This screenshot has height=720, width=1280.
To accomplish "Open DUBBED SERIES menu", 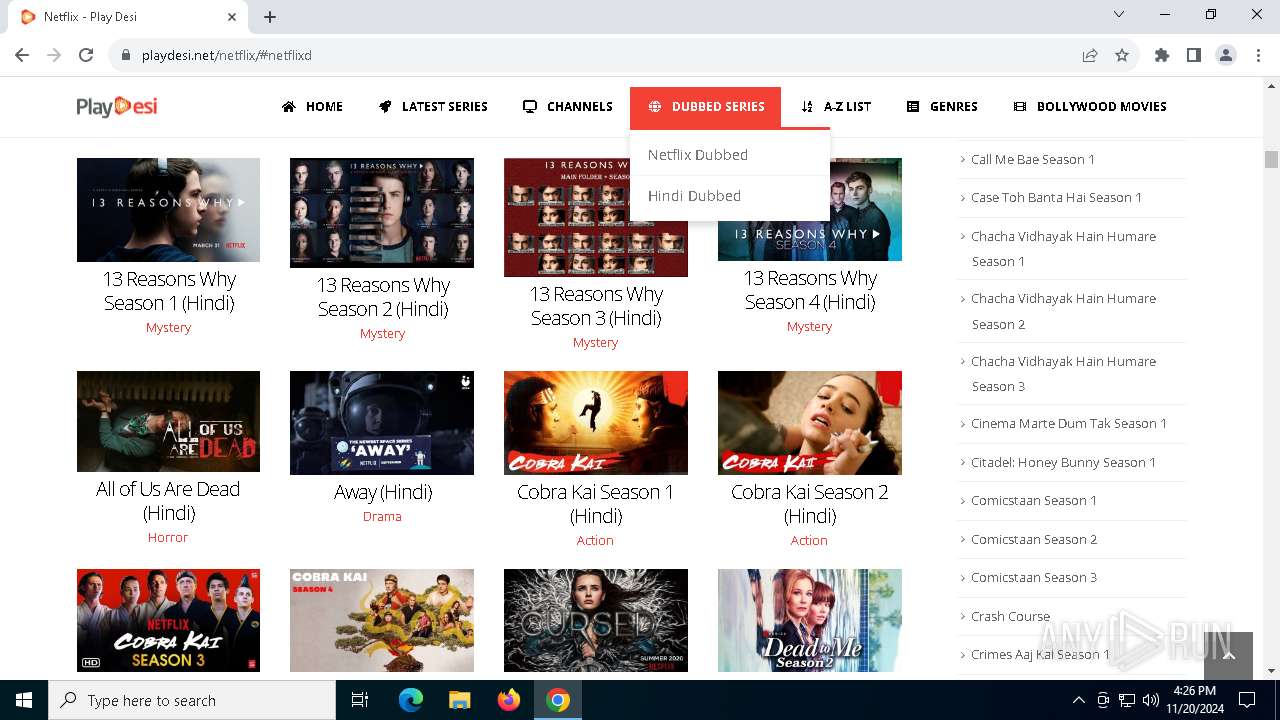I will 705,107.
